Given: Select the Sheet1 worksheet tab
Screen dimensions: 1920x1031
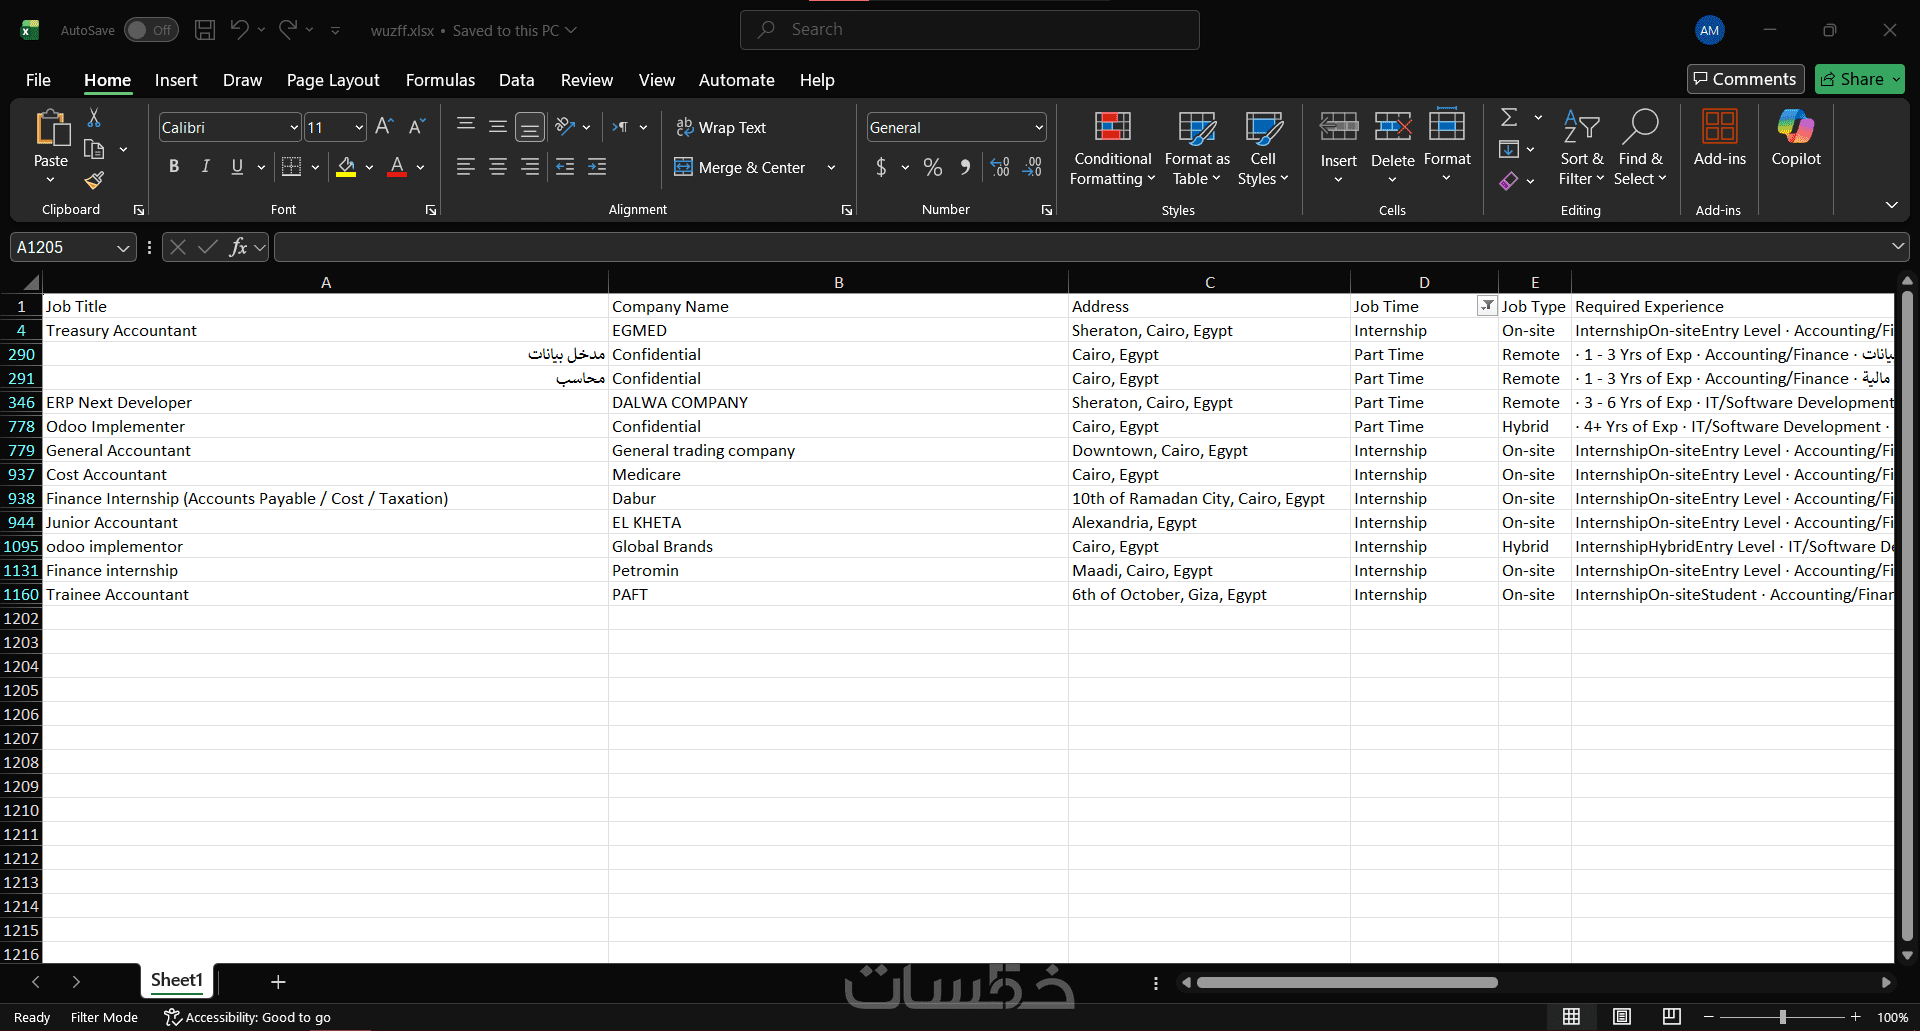Looking at the screenshot, I should 177,980.
